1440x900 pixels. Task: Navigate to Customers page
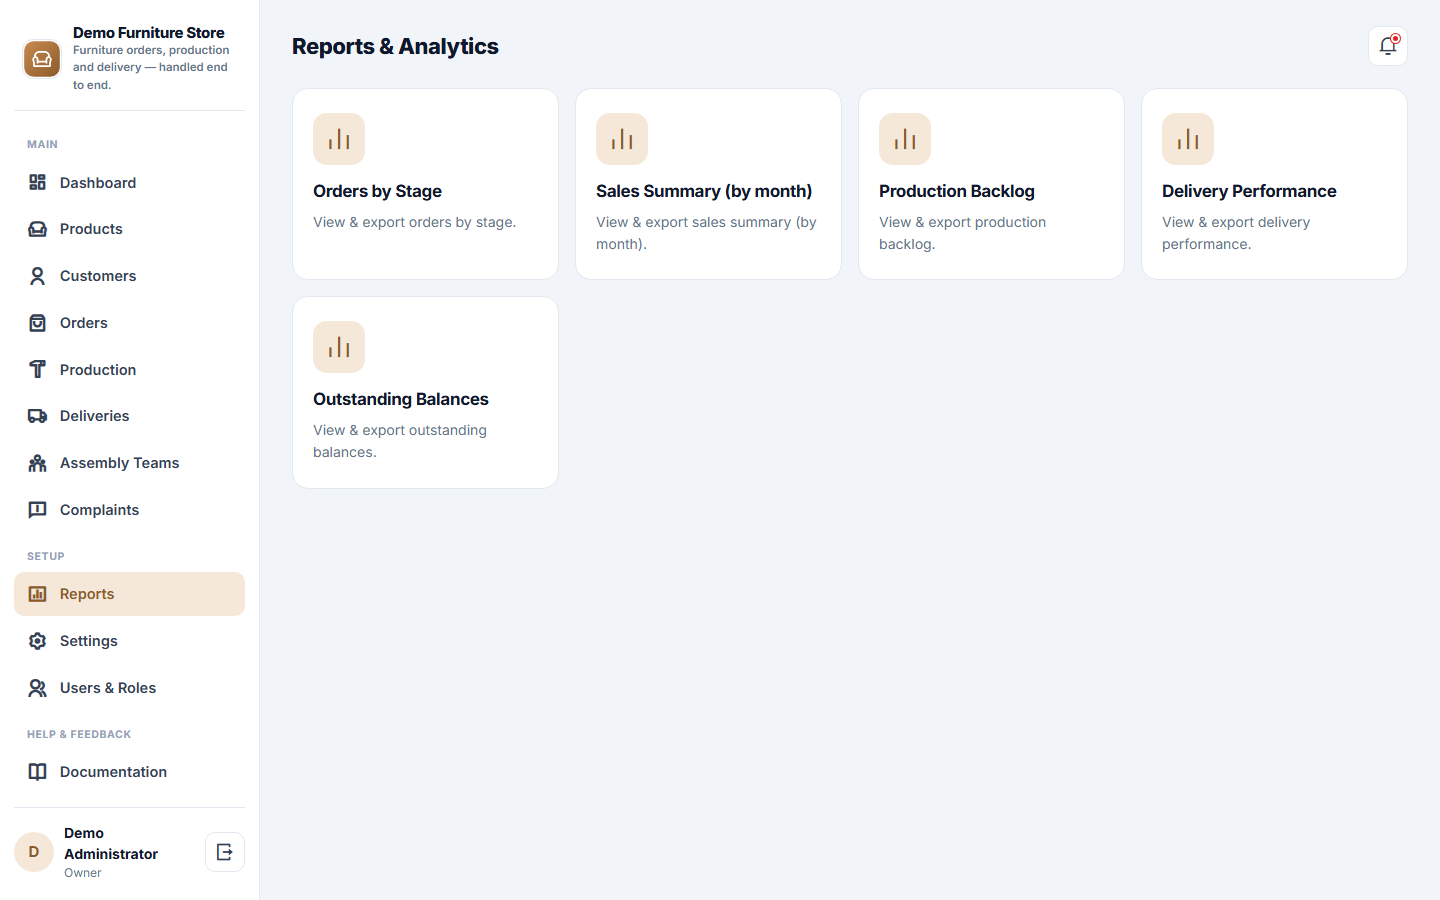129,276
